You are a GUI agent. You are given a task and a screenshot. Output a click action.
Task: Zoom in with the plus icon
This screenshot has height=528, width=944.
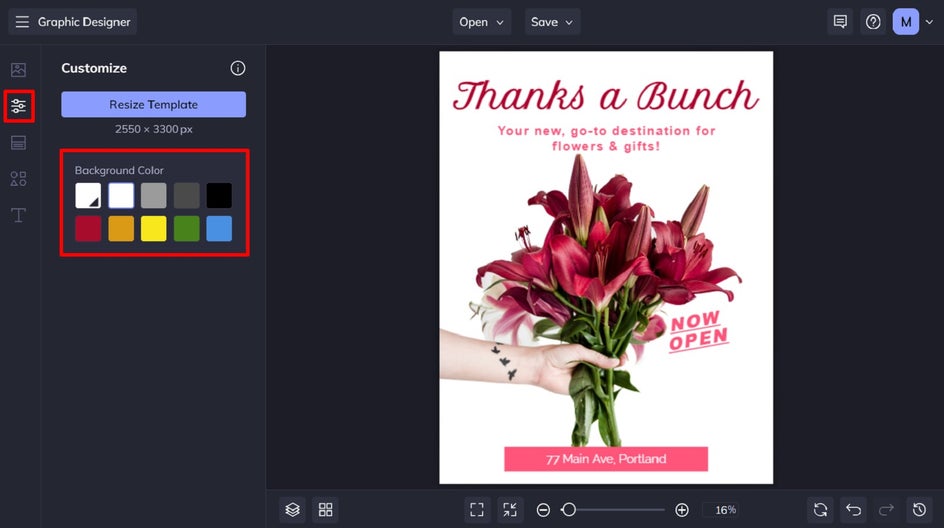682,510
